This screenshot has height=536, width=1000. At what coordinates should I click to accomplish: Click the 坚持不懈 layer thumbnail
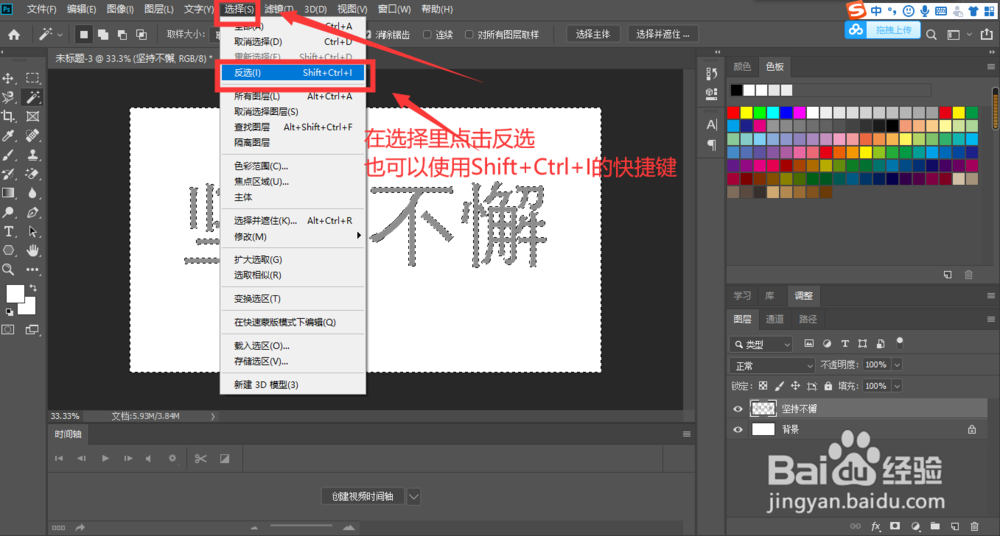pyautogui.click(x=763, y=408)
